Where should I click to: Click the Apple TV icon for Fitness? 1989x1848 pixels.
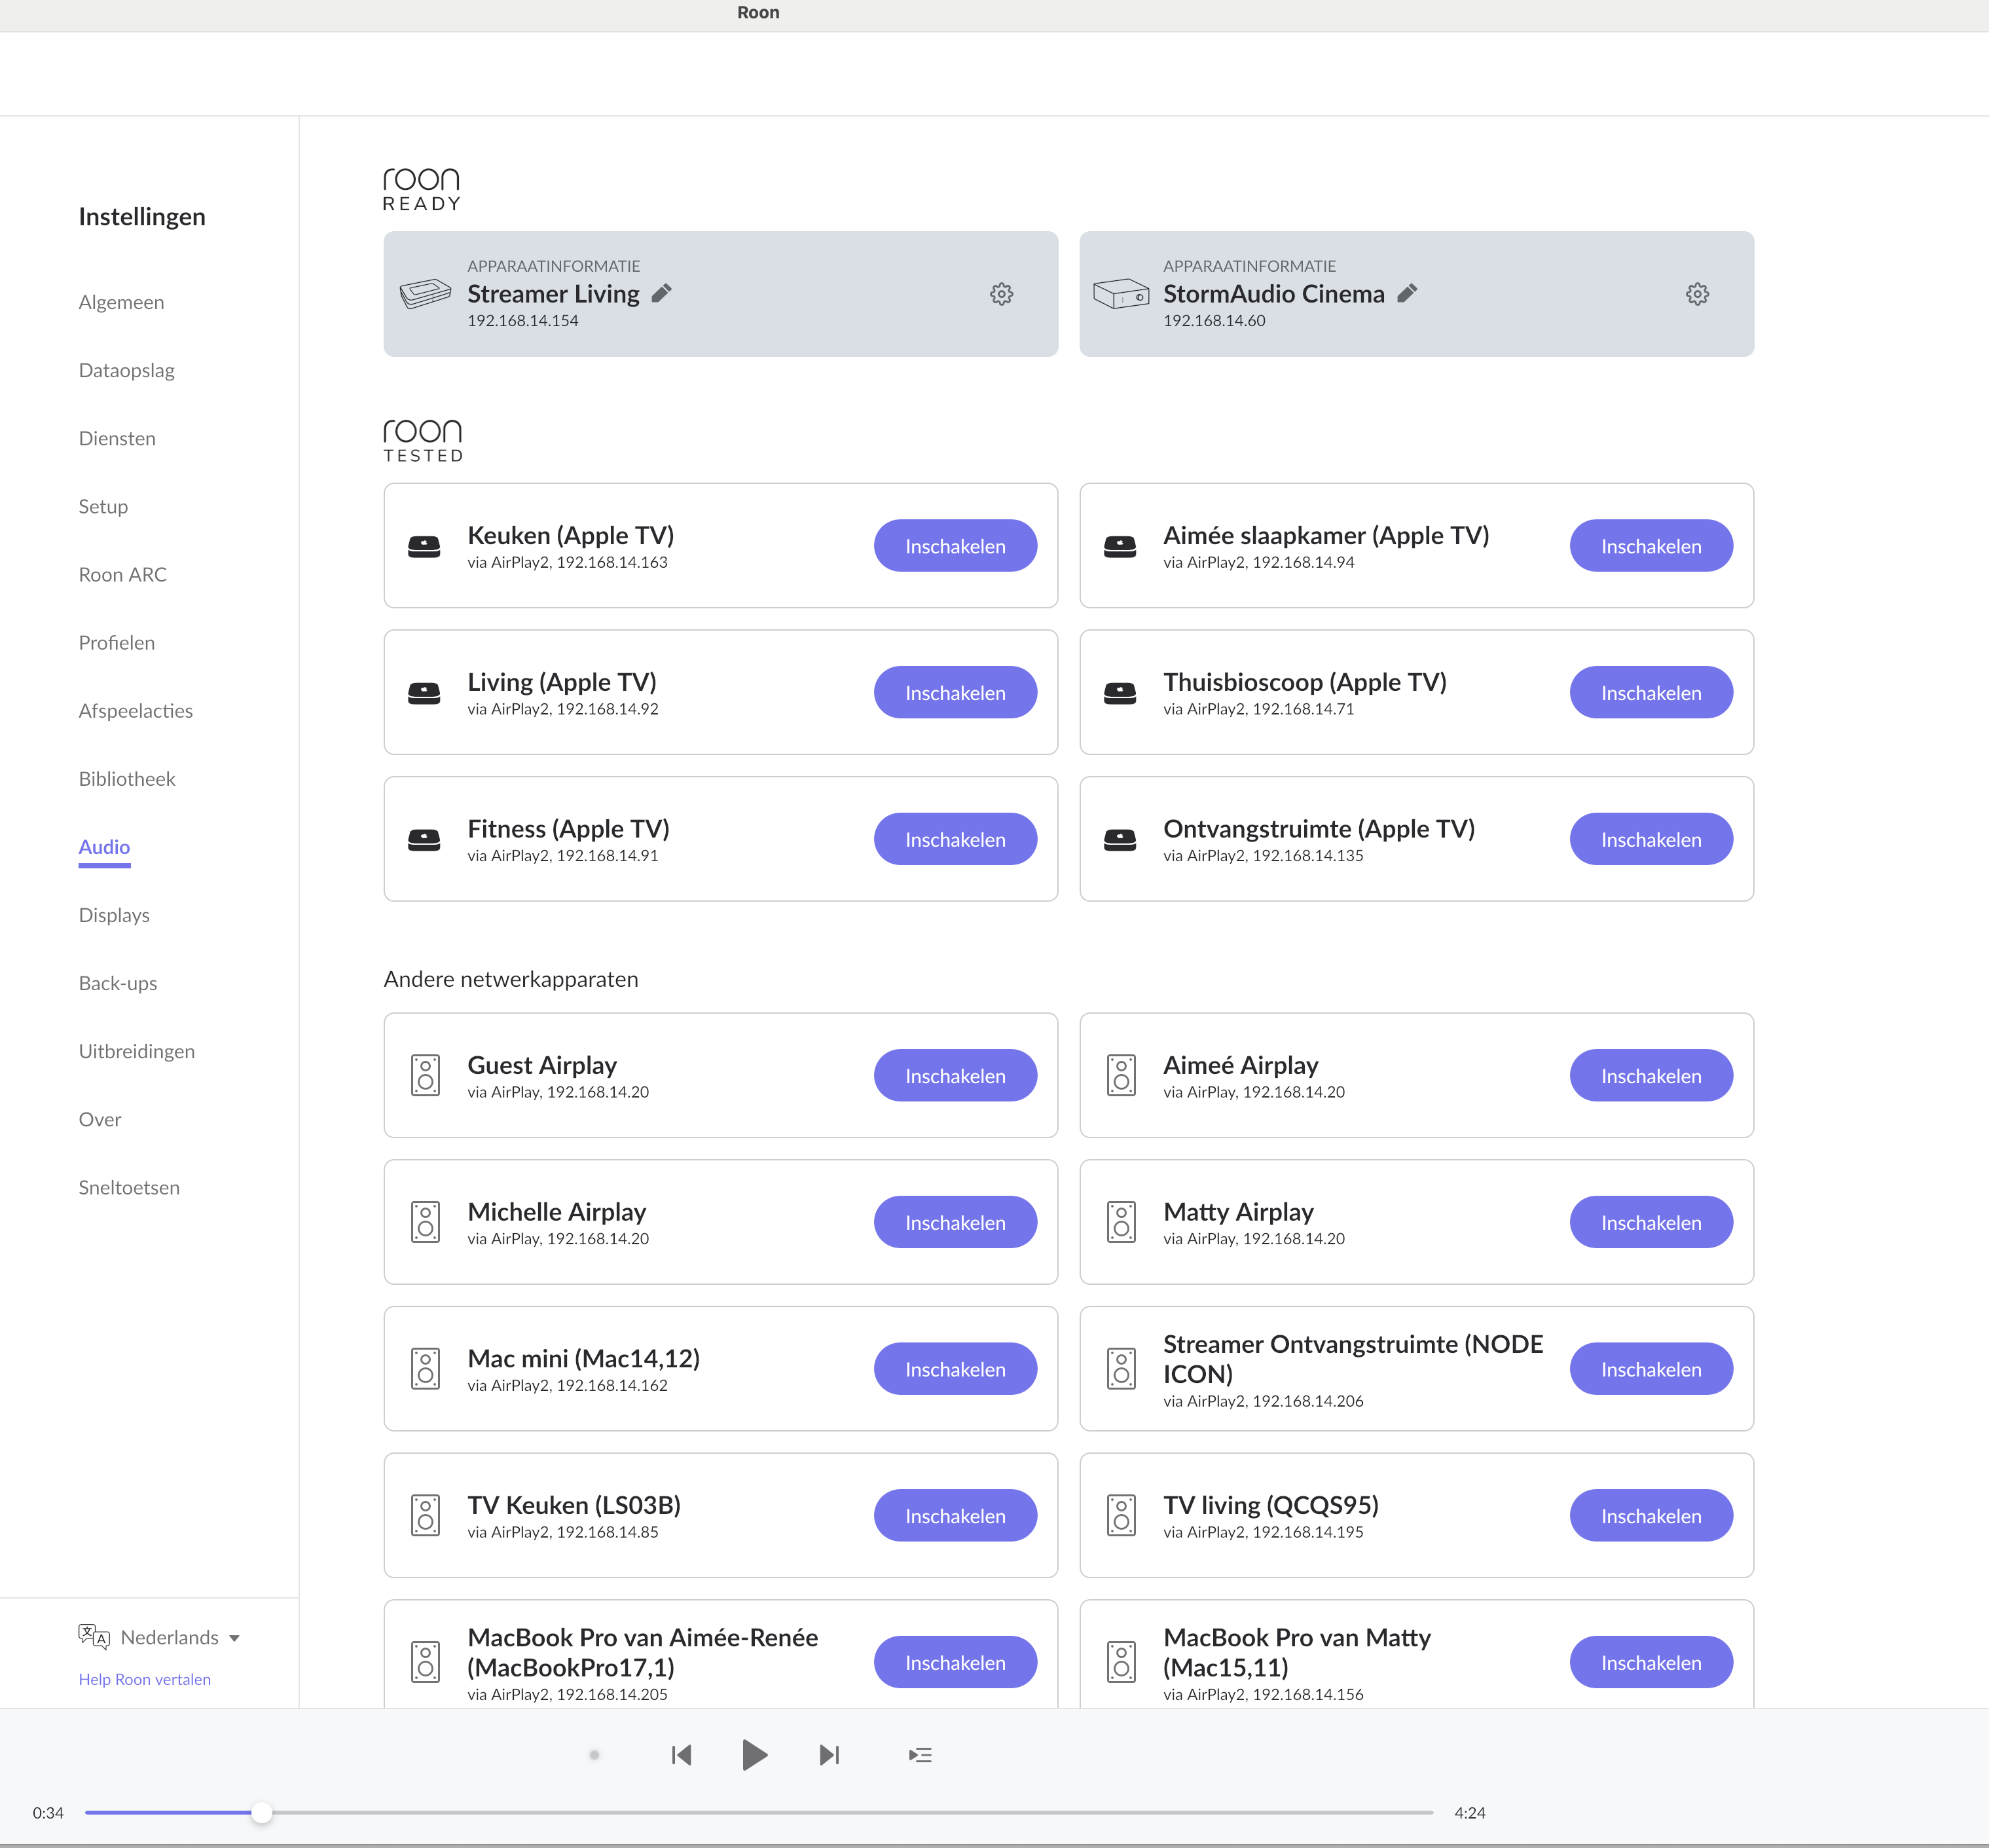[x=424, y=840]
